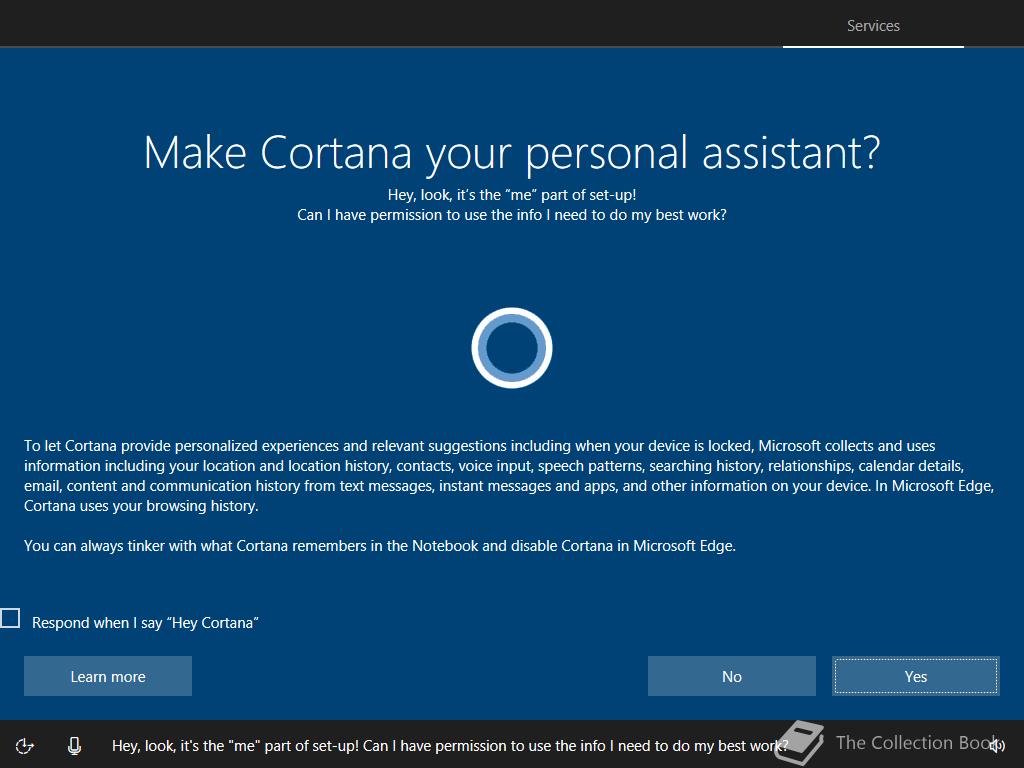
Task: Click heading 'Make Cortana your personal assistant?'
Action: (512, 153)
